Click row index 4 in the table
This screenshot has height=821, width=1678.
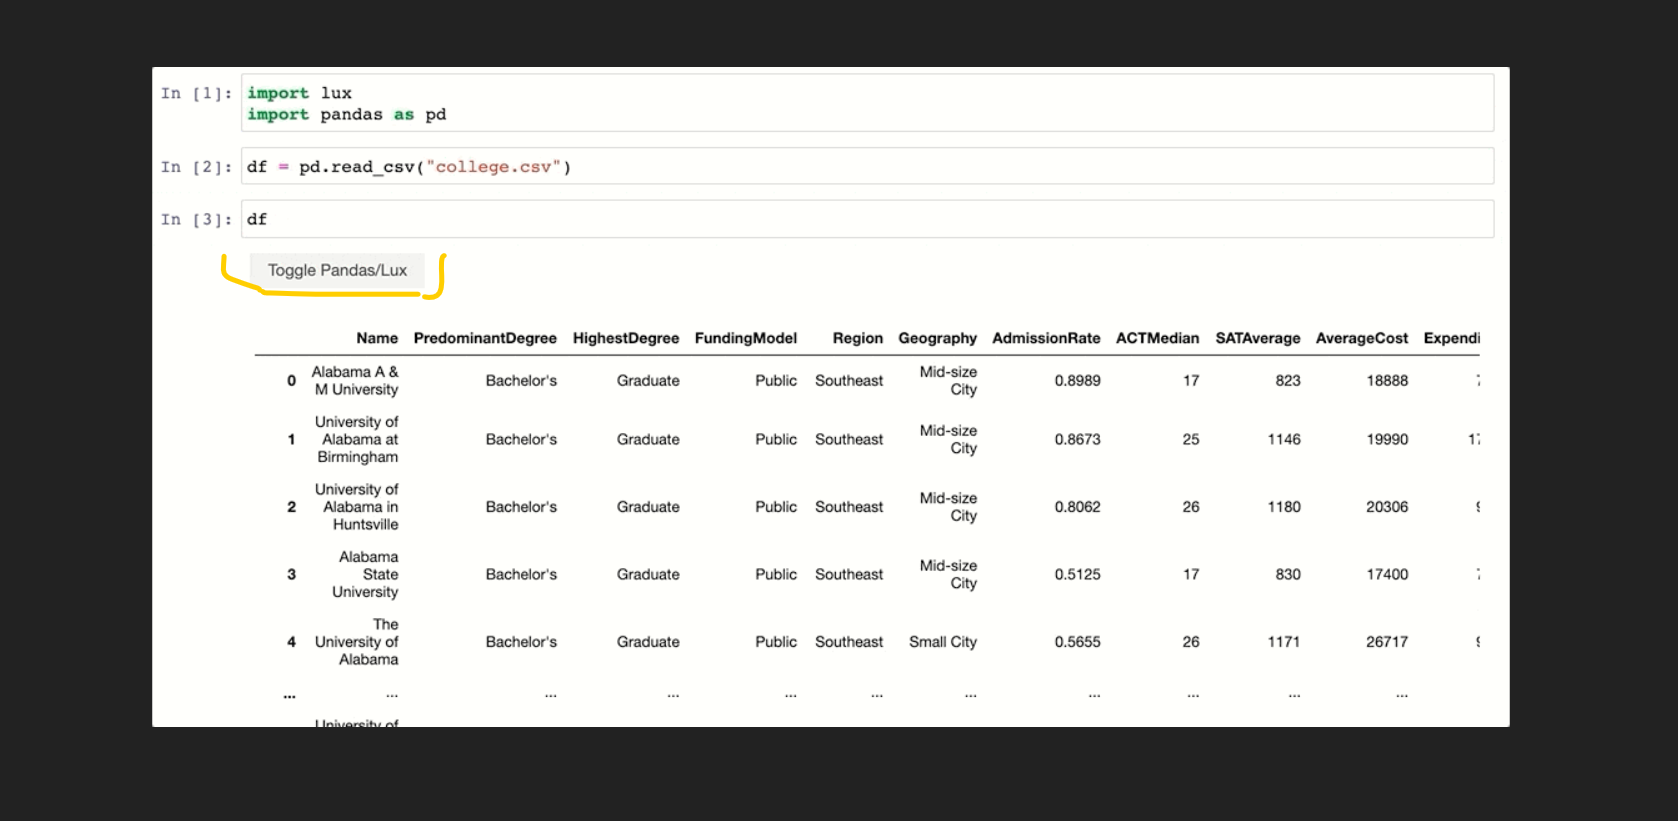[x=291, y=642]
